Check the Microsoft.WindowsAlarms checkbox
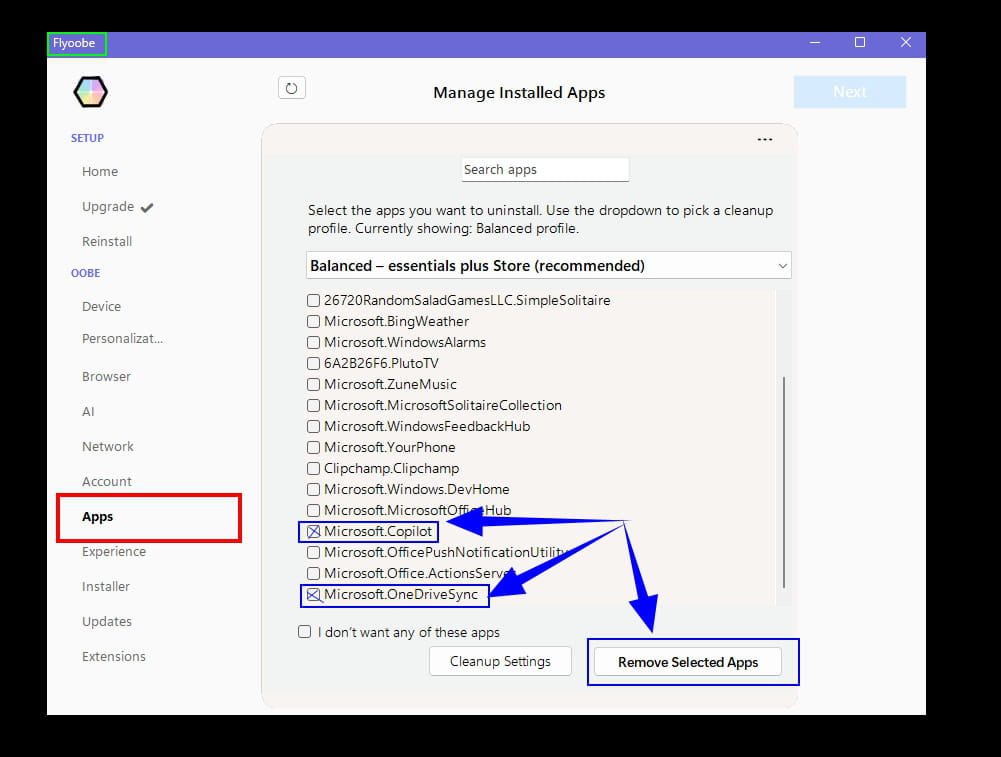1001x757 pixels. coord(313,343)
